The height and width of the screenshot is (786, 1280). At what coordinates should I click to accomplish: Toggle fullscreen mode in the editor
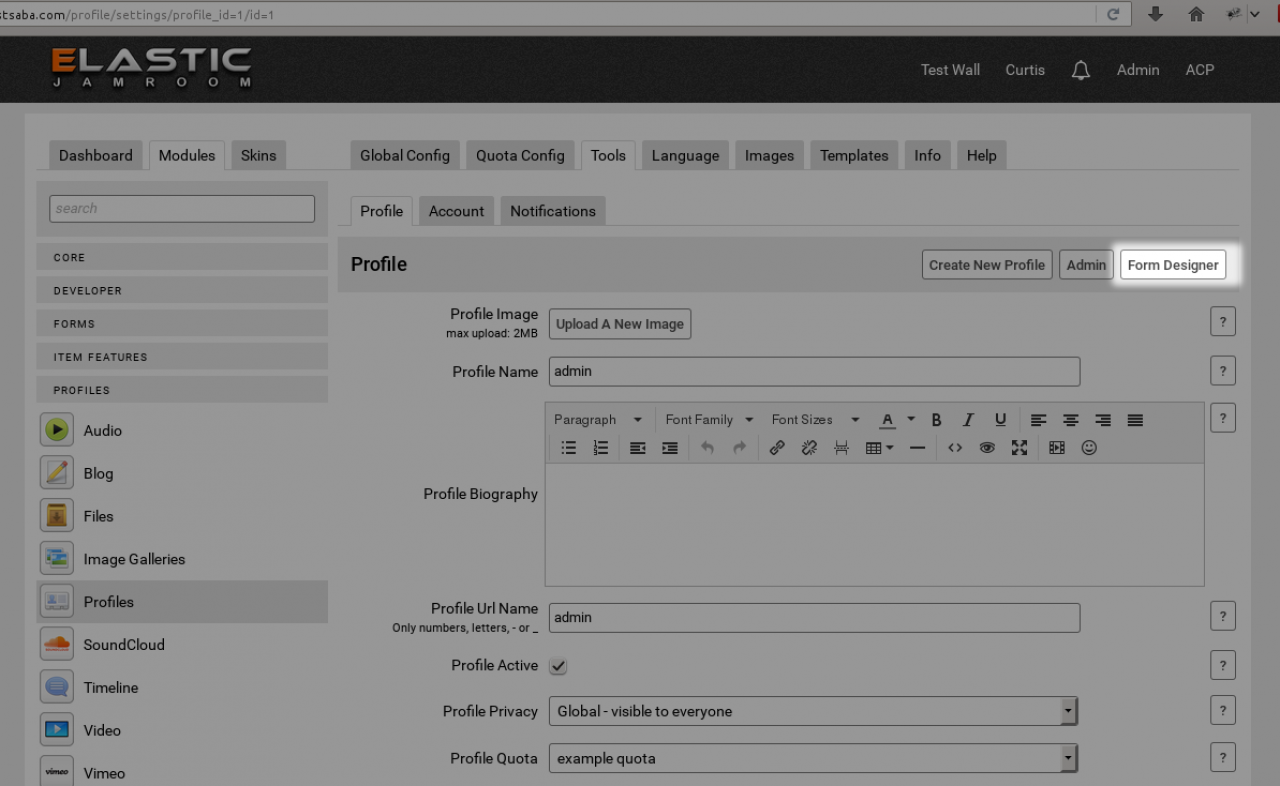(1019, 448)
